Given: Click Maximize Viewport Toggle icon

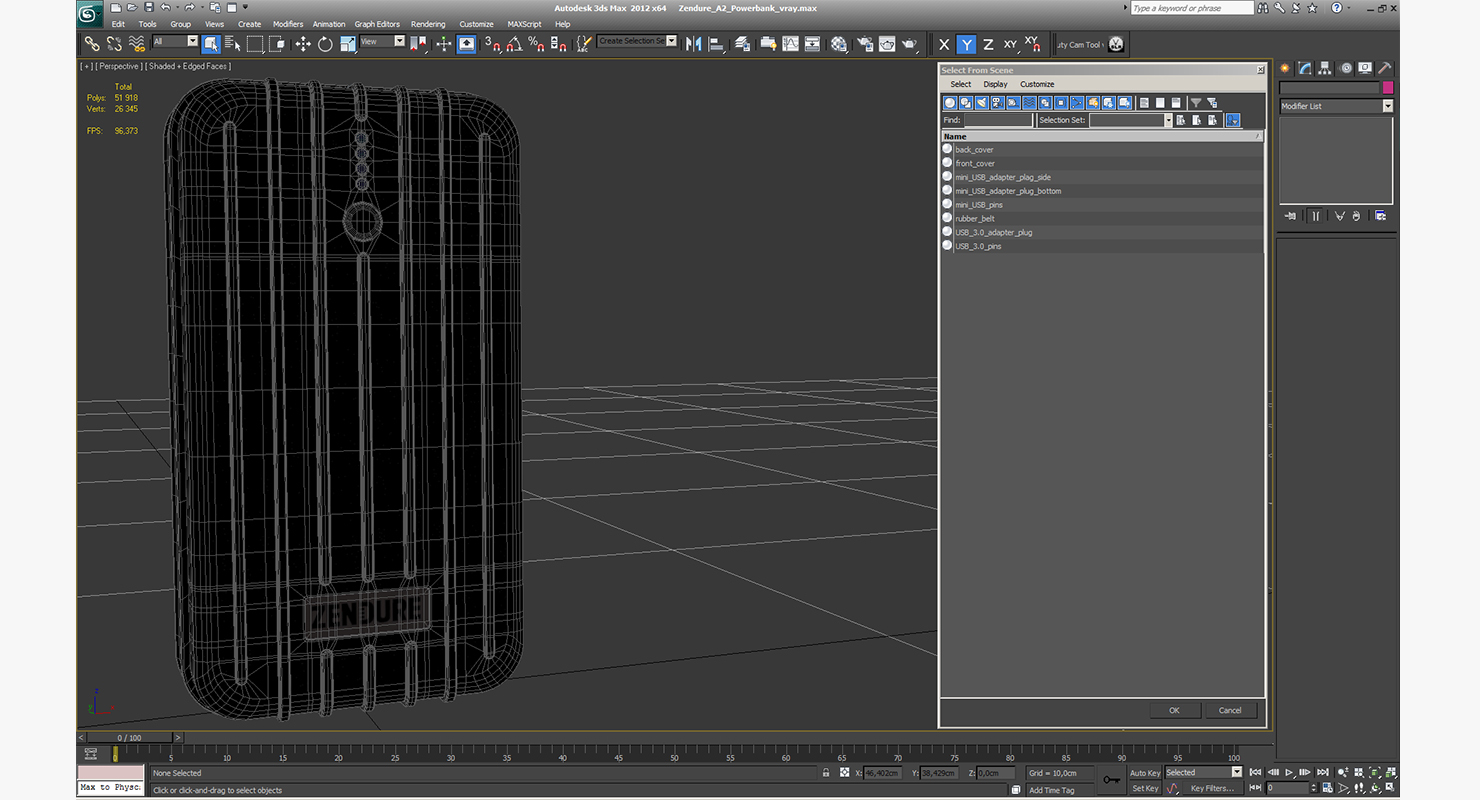Looking at the screenshot, I should coord(1391,788).
